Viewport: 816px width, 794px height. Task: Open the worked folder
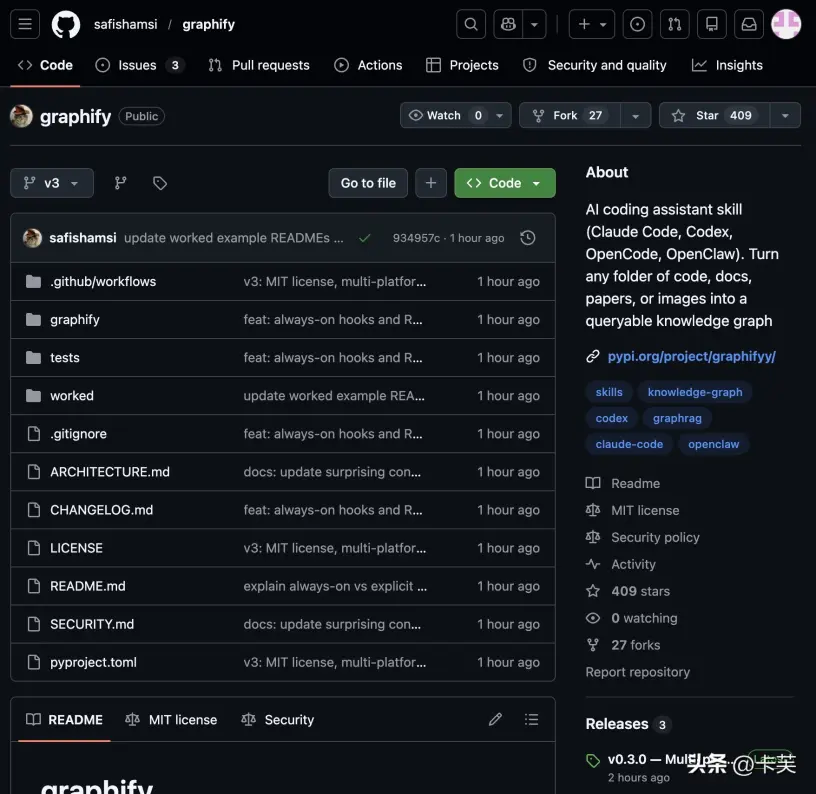[x=72, y=395]
